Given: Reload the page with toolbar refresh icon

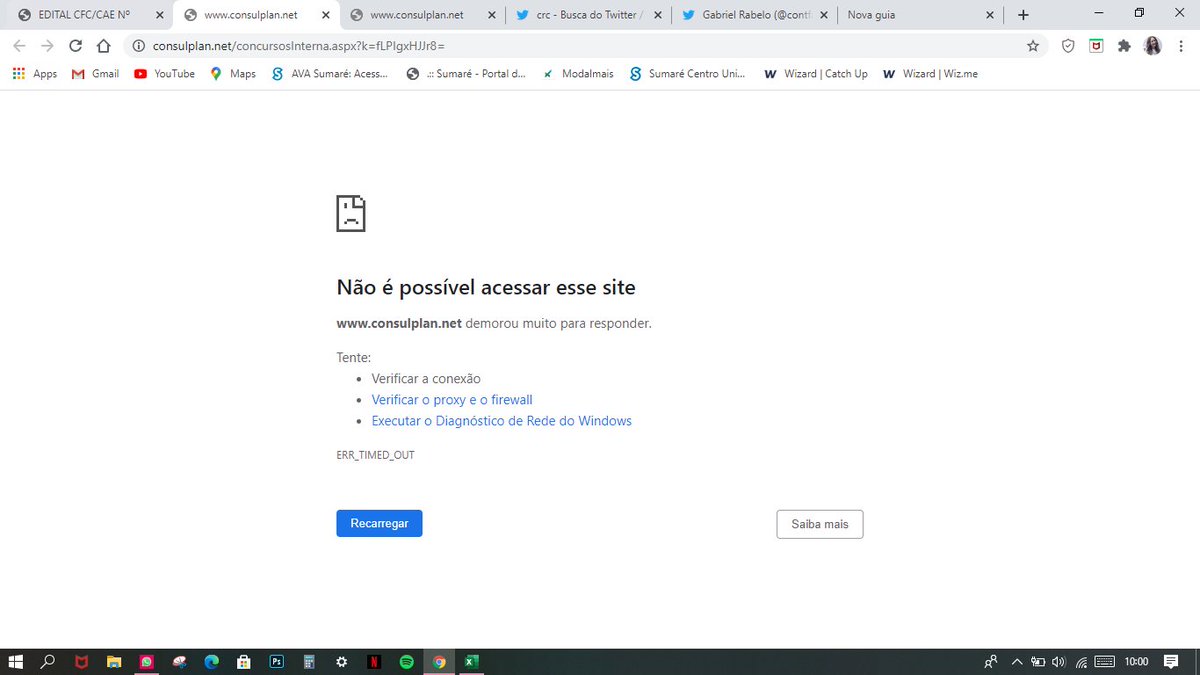Looking at the screenshot, I should pos(75,46).
